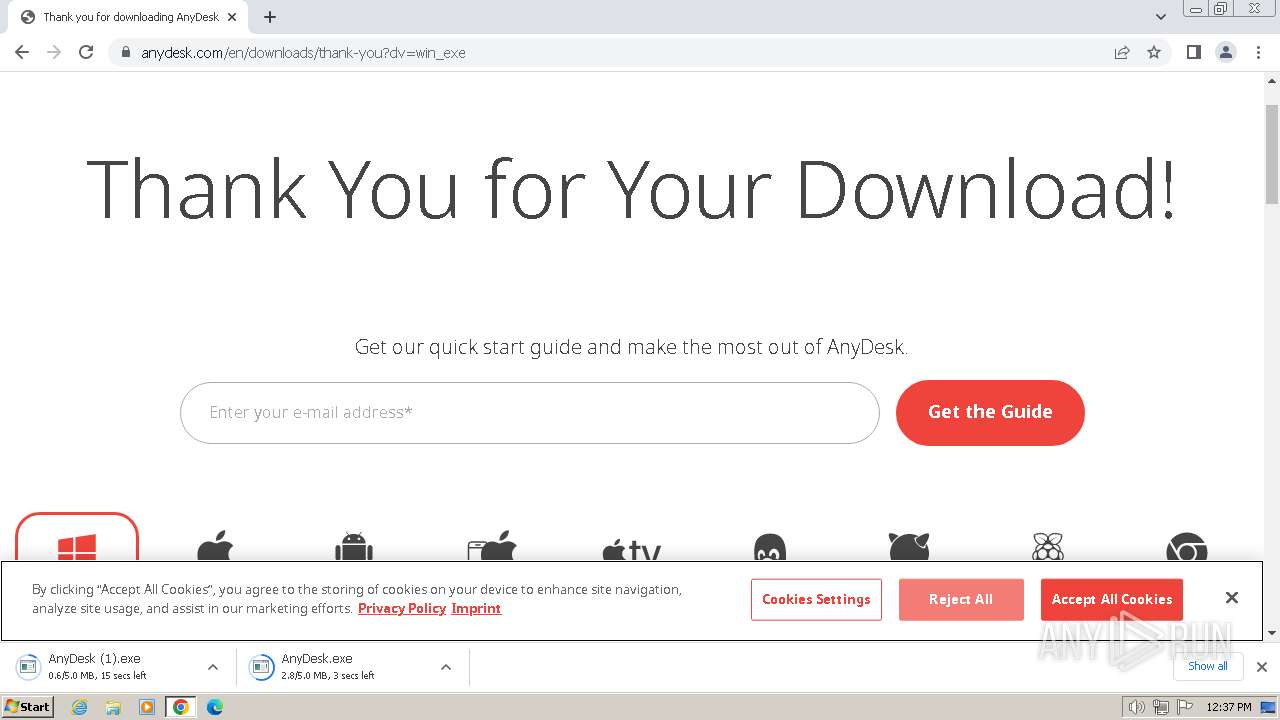Open the Chrome profile menu
The image size is (1280, 720).
[1226, 52]
